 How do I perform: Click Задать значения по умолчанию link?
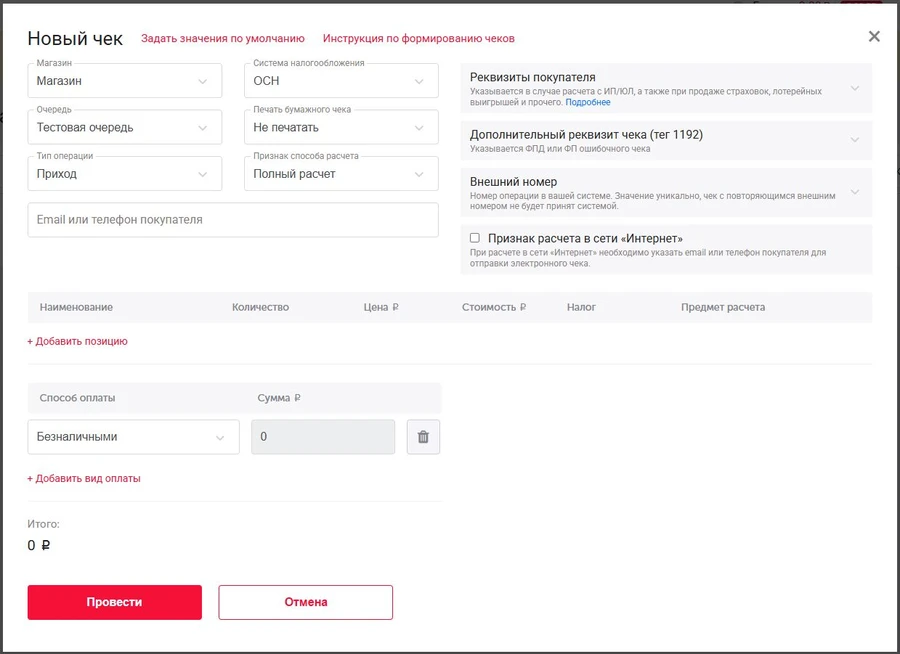click(222, 39)
